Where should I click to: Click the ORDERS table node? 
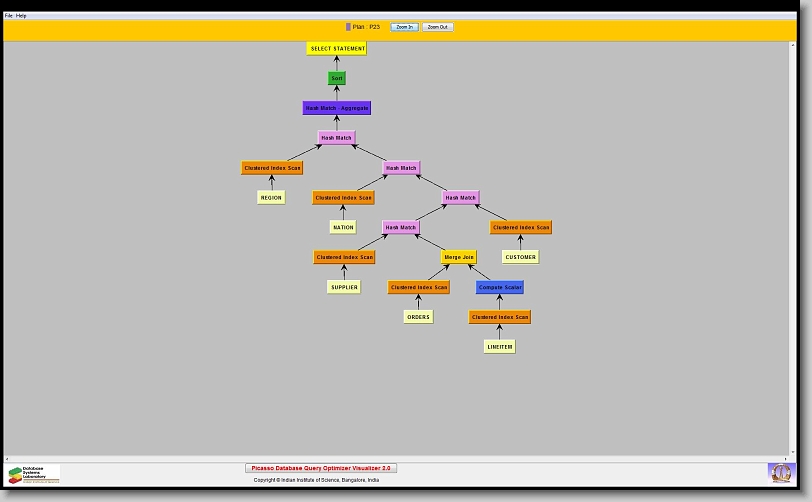[x=418, y=317]
